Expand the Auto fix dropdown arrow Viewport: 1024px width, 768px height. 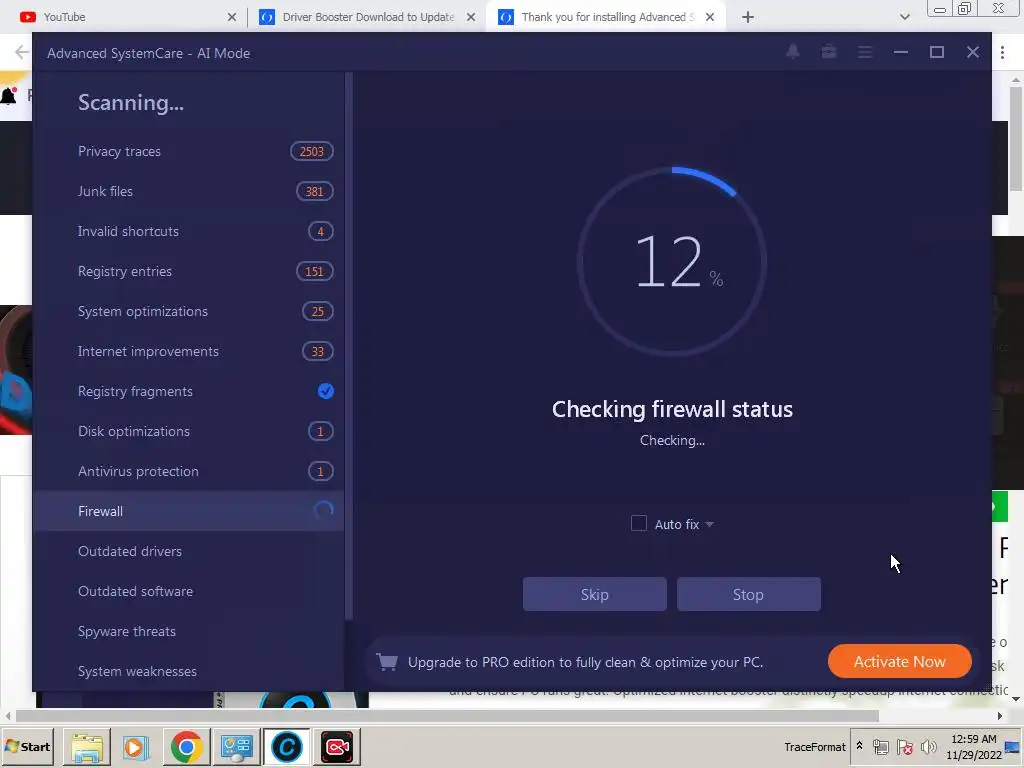click(x=710, y=524)
